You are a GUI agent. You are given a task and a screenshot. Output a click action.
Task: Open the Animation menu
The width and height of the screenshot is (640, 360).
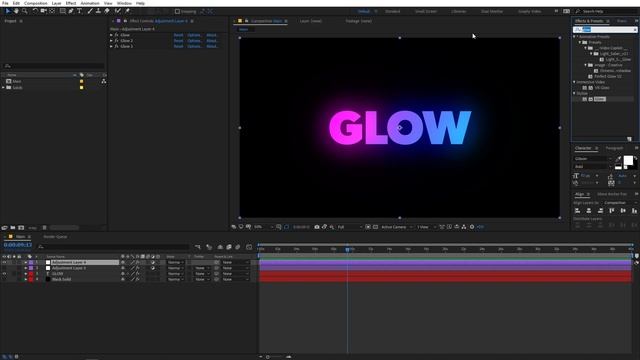90,3
